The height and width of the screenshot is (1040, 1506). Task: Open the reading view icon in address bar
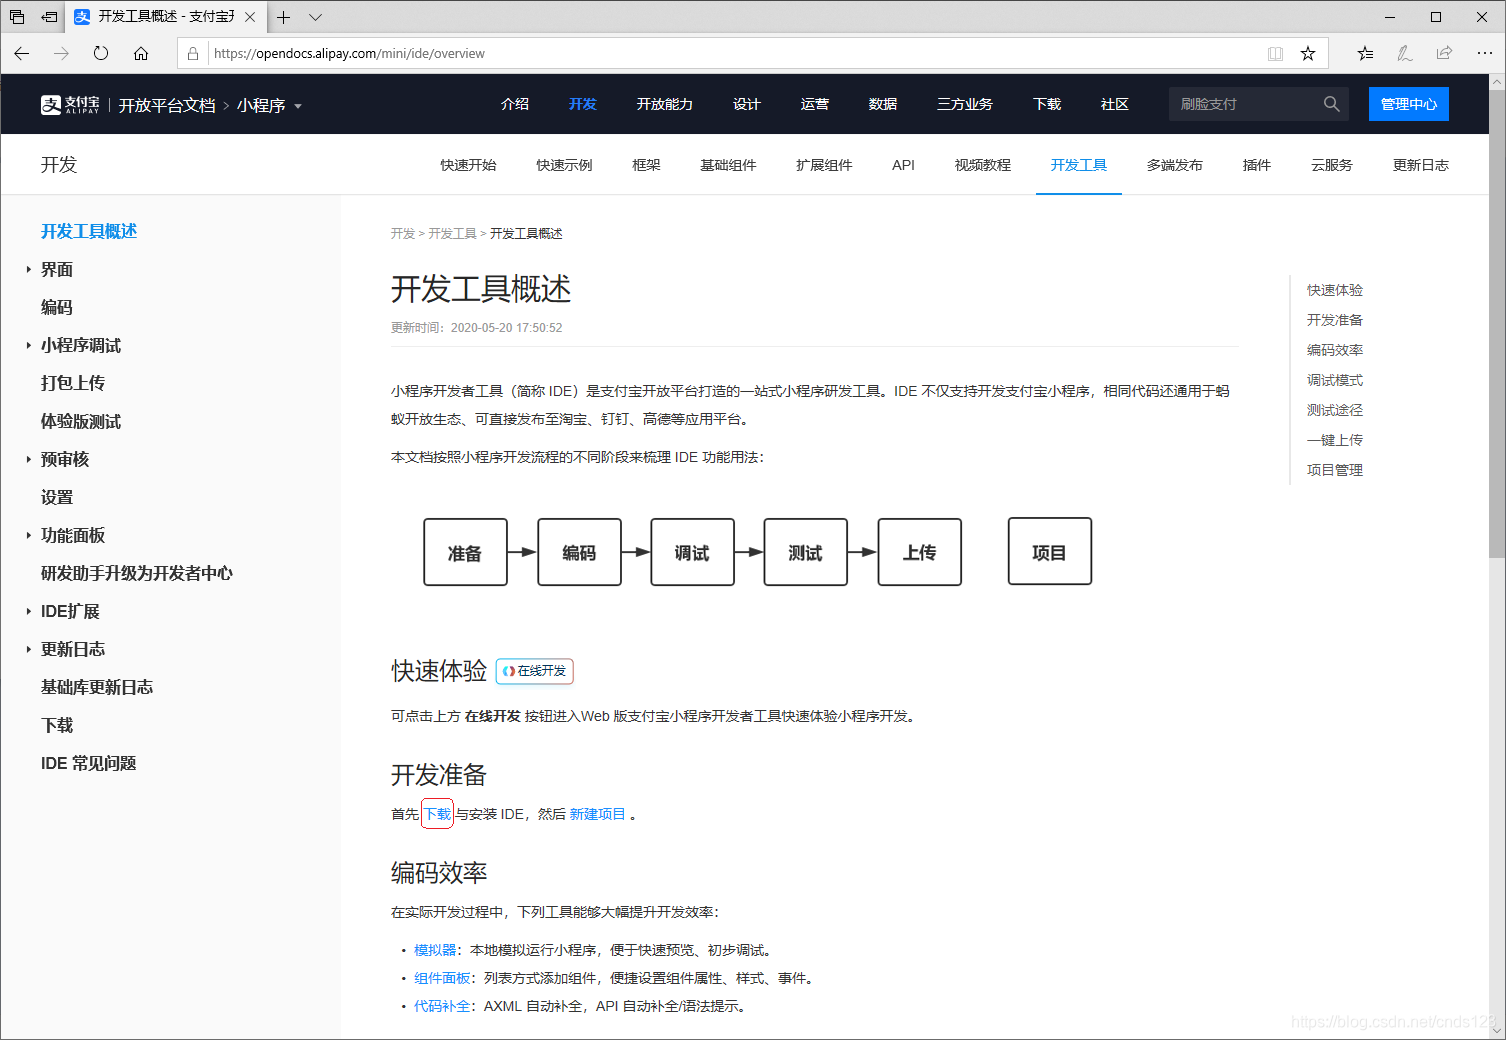(1275, 54)
